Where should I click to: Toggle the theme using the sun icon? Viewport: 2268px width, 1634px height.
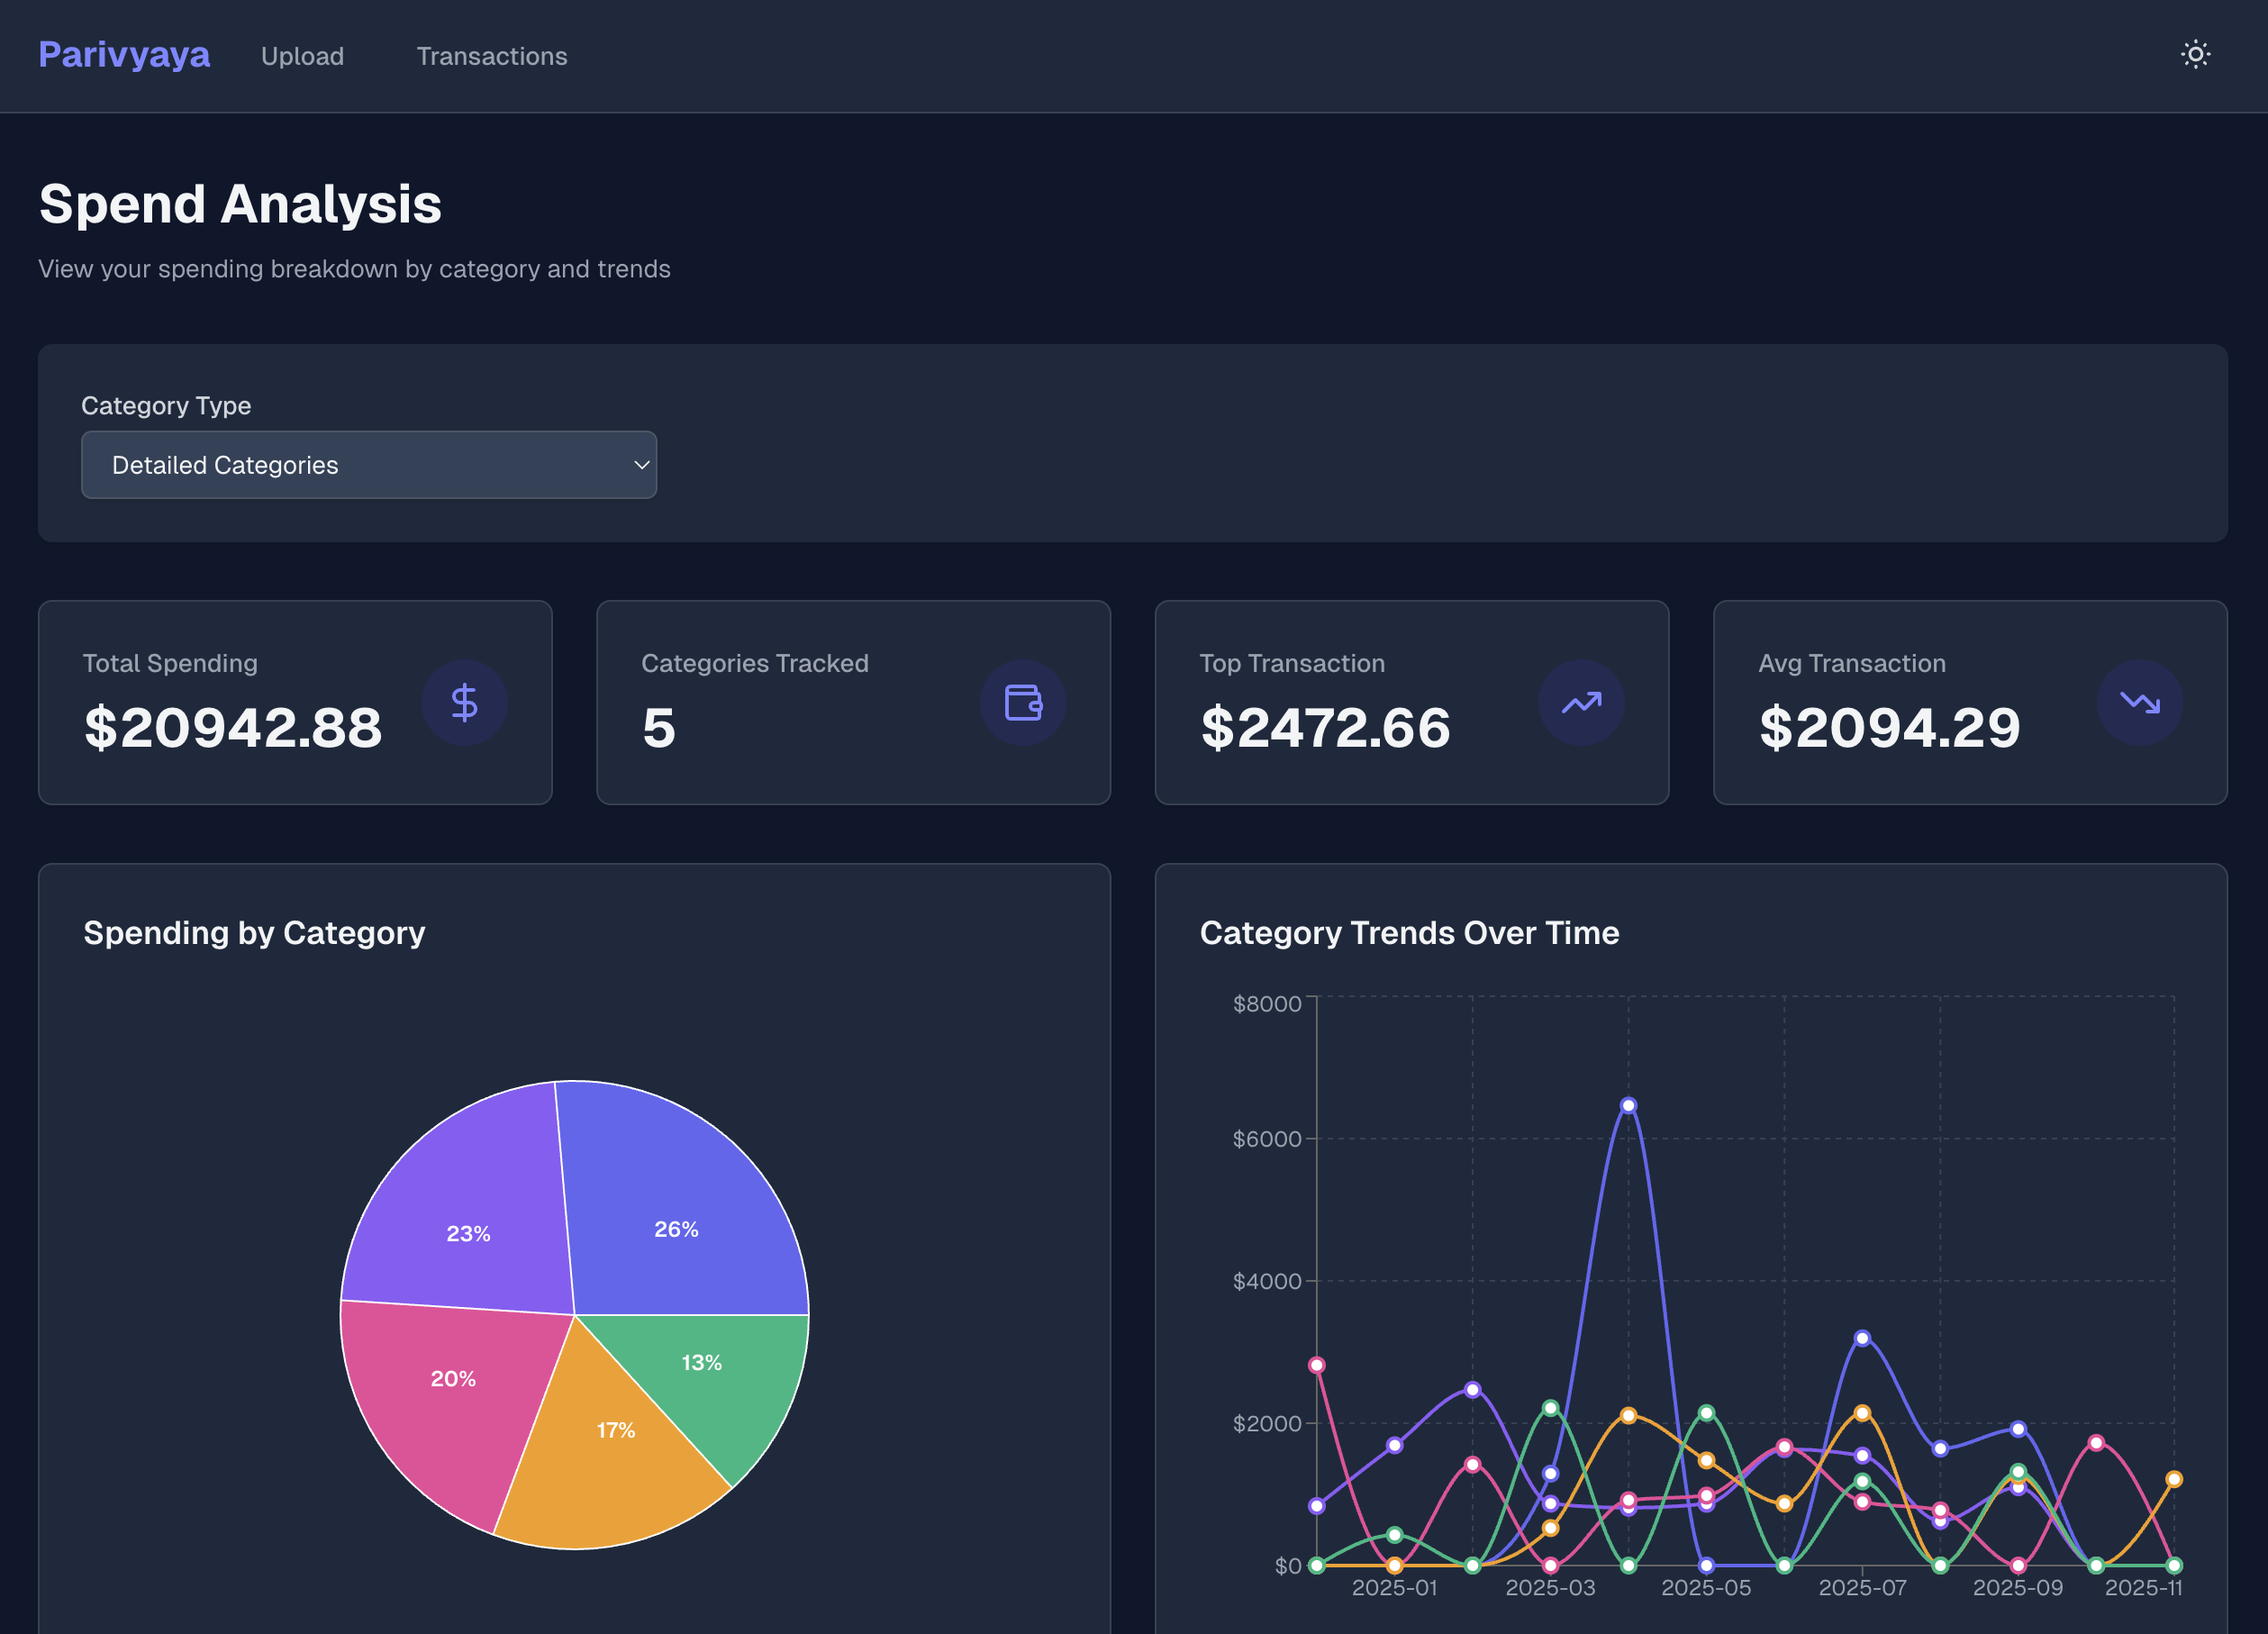point(2196,55)
